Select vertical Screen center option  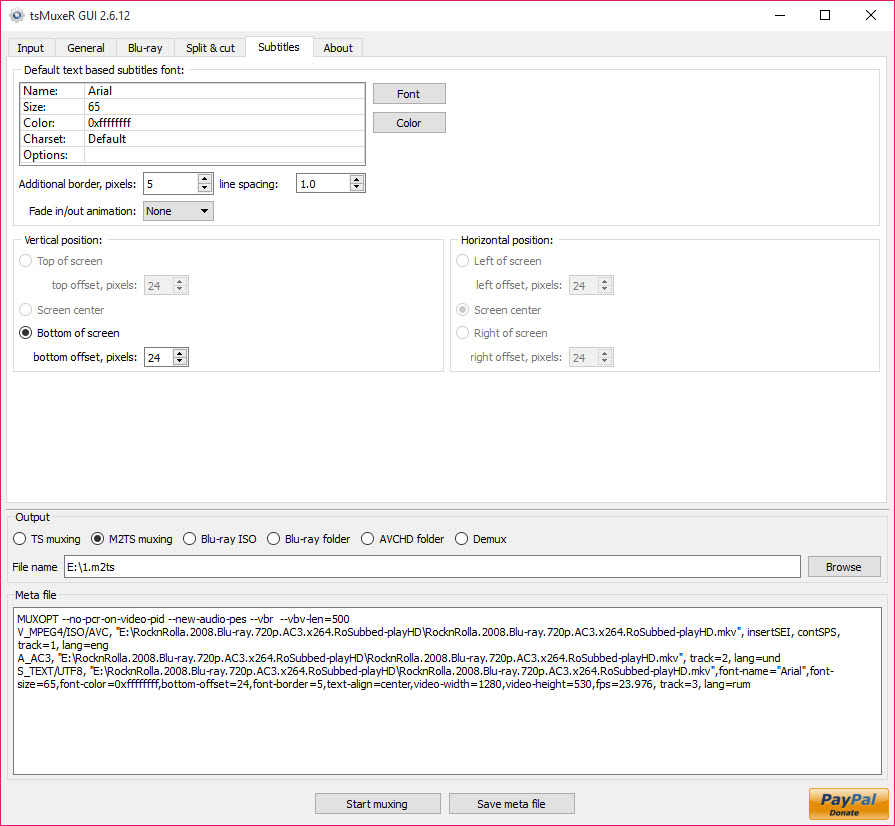click(62, 310)
